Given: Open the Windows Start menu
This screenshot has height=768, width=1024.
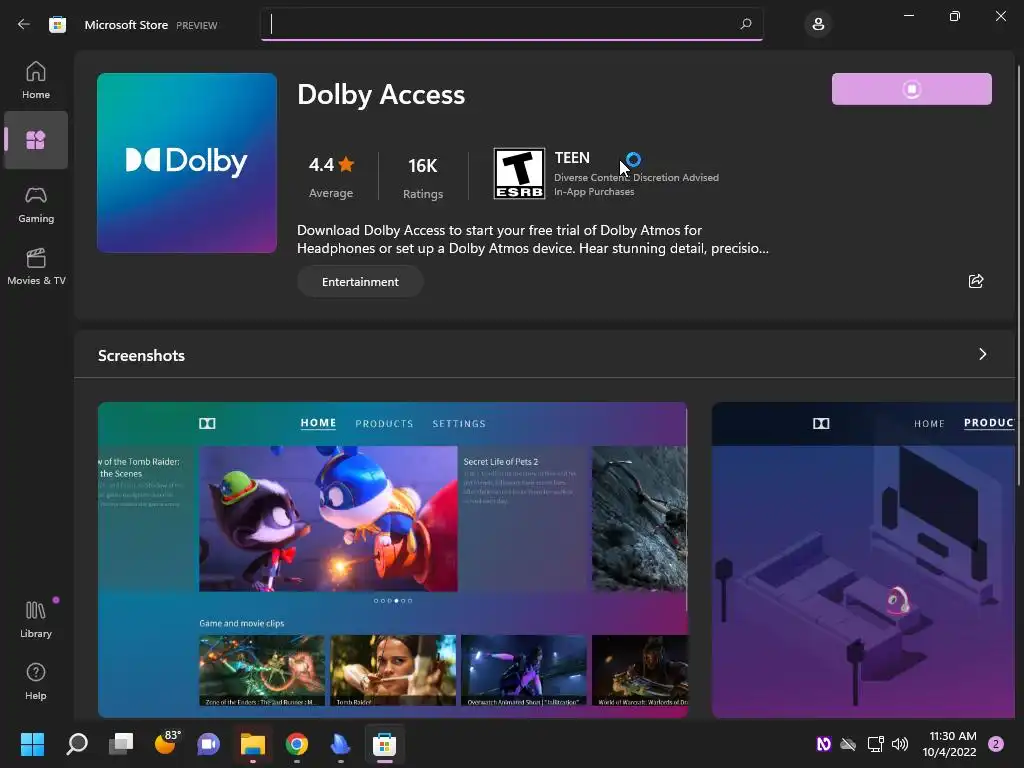Looking at the screenshot, I should tap(32, 744).
